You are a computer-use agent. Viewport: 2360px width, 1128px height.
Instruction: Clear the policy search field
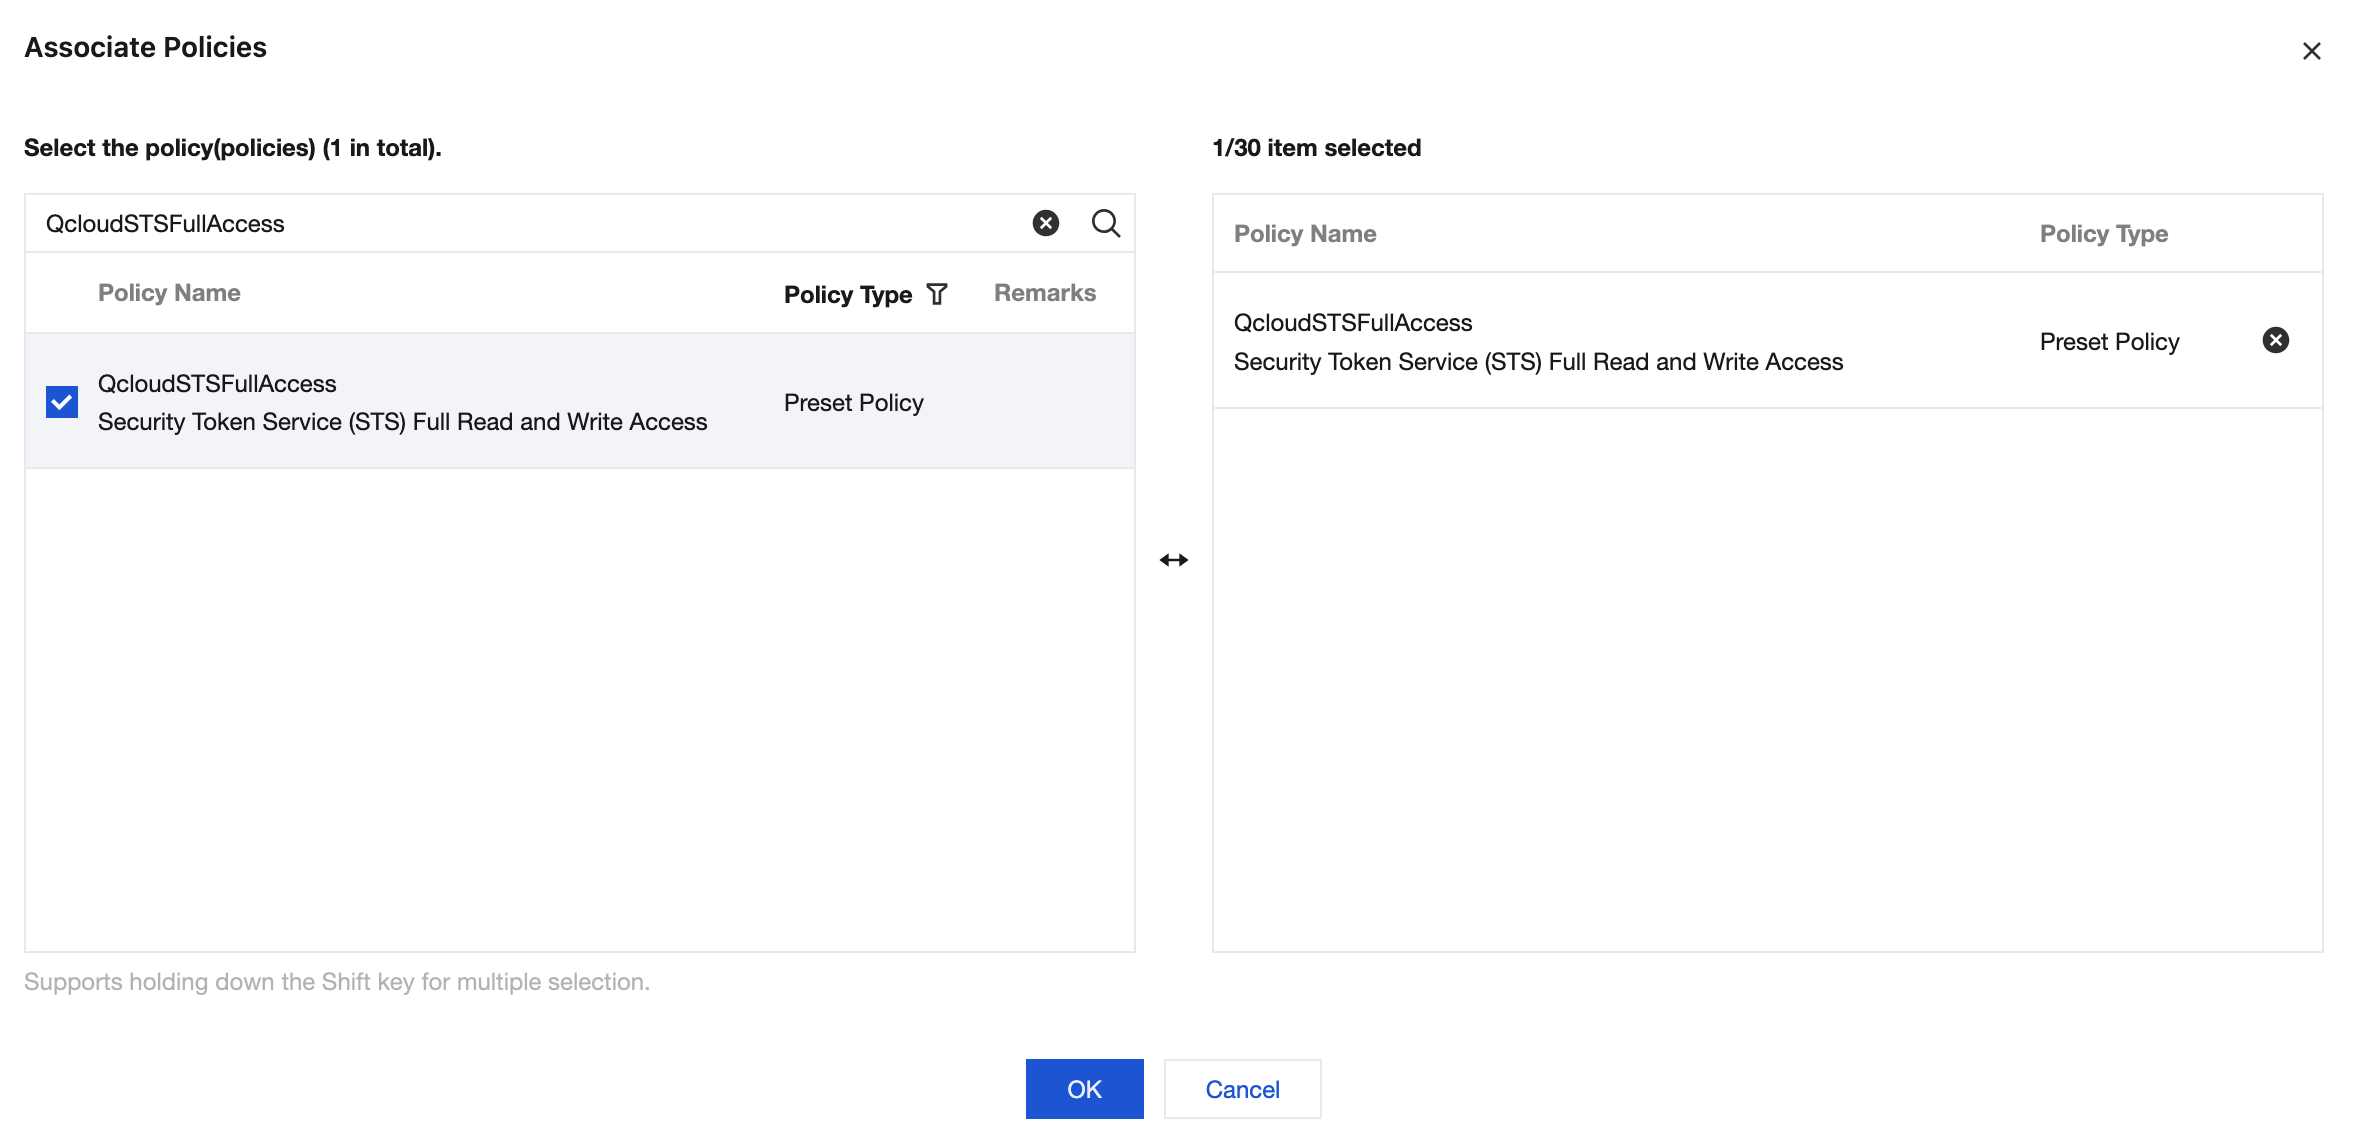click(1045, 223)
